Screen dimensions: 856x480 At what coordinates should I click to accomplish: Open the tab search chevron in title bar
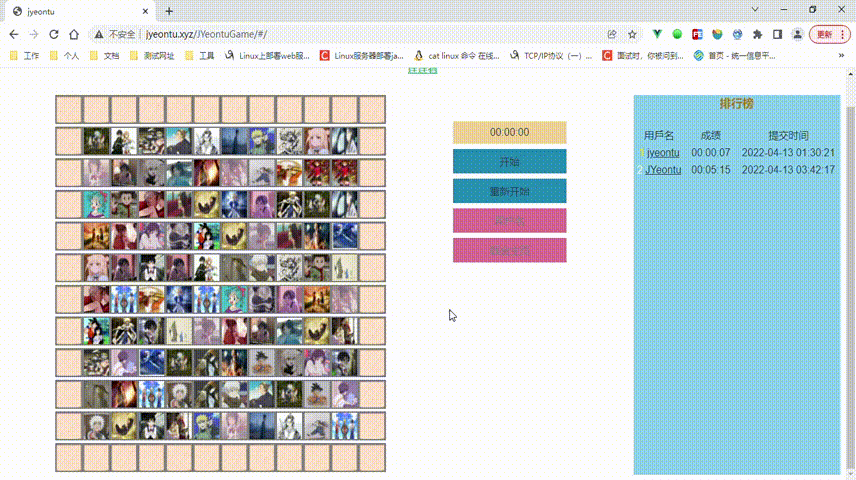tap(755, 9)
